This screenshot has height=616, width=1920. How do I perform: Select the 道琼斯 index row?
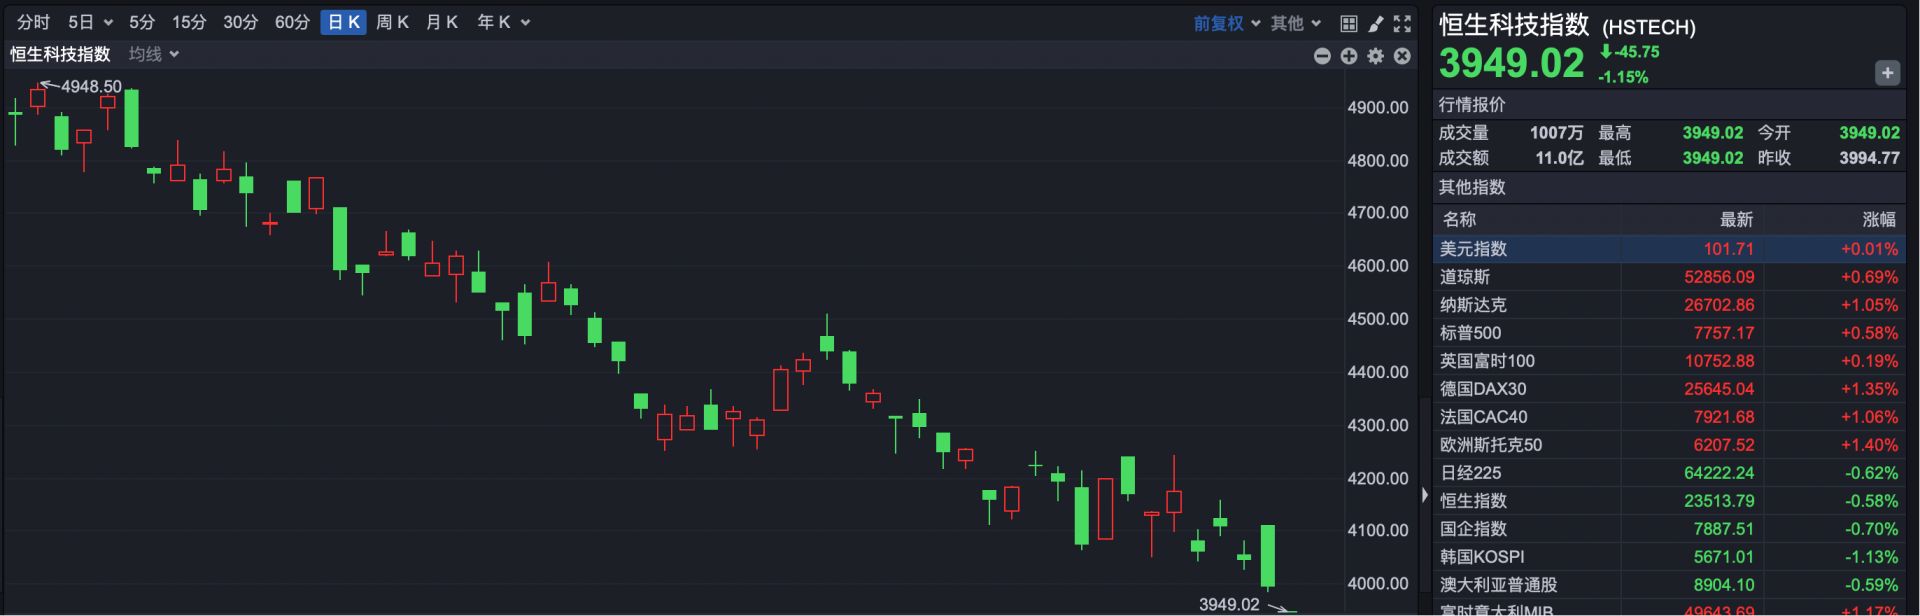(x=1669, y=277)
